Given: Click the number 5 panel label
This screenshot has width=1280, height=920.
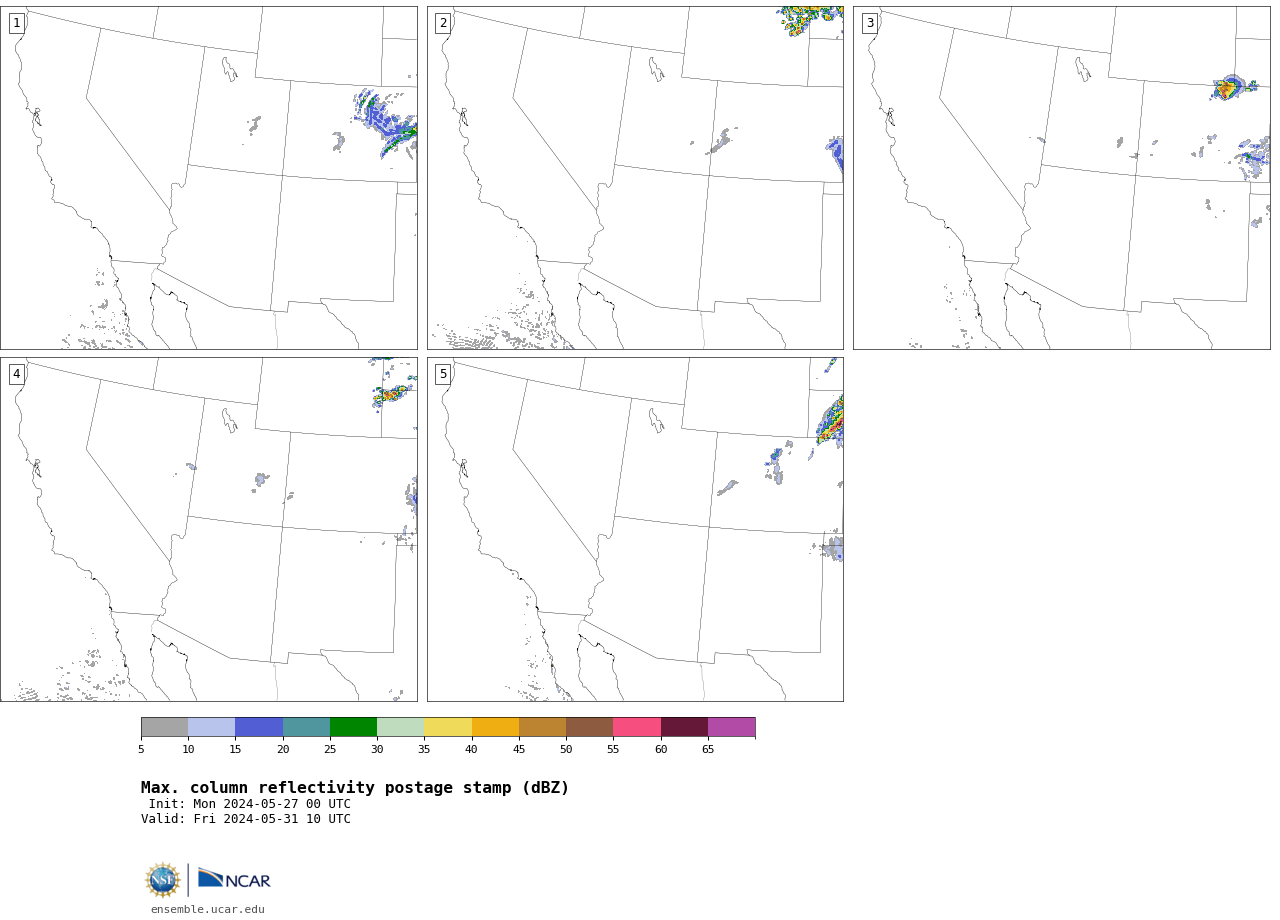Looking at the screenshot, I should tap(443, 374).
